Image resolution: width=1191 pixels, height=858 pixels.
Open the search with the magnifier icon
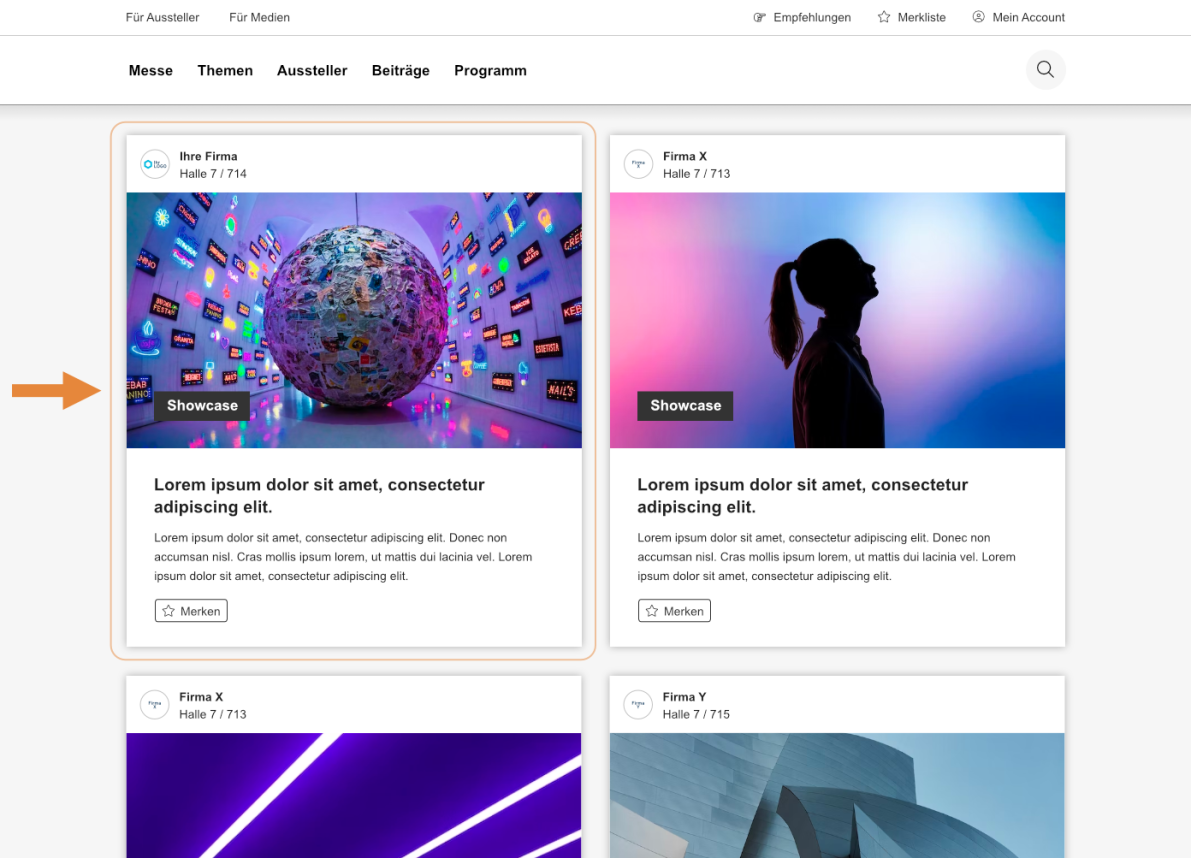click(1044, 69)
